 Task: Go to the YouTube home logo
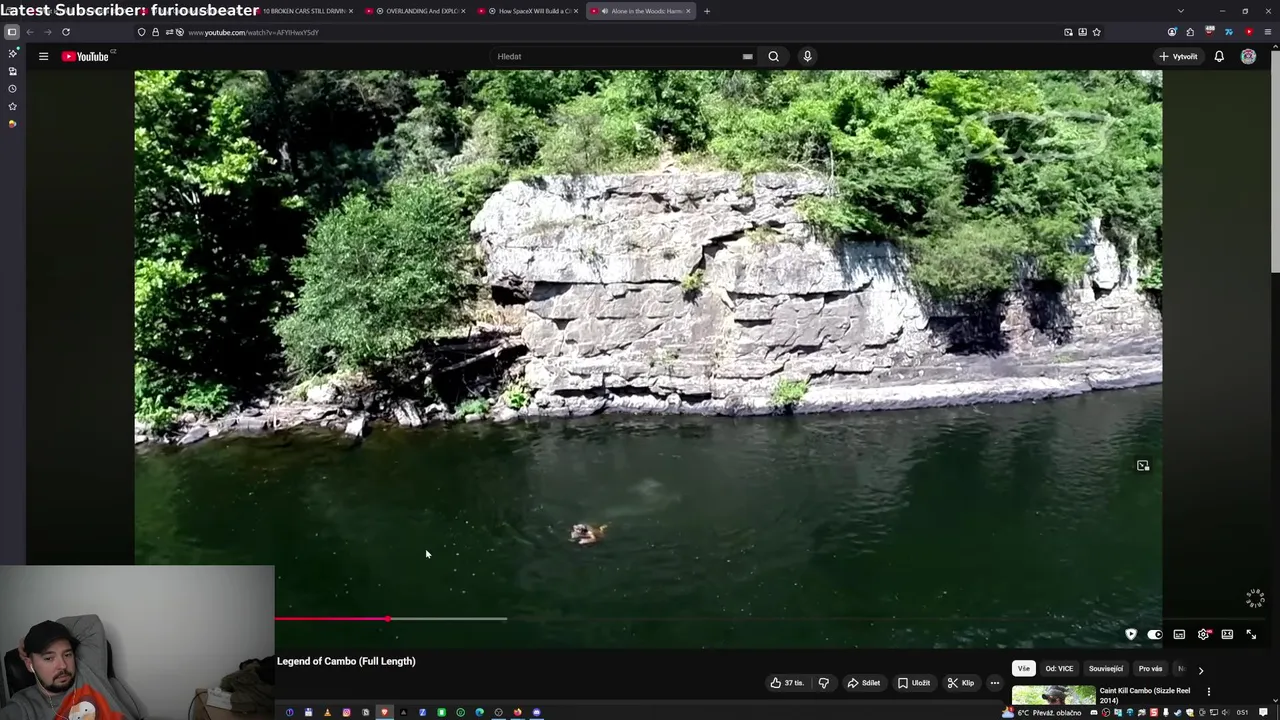(x=86, y=56)
